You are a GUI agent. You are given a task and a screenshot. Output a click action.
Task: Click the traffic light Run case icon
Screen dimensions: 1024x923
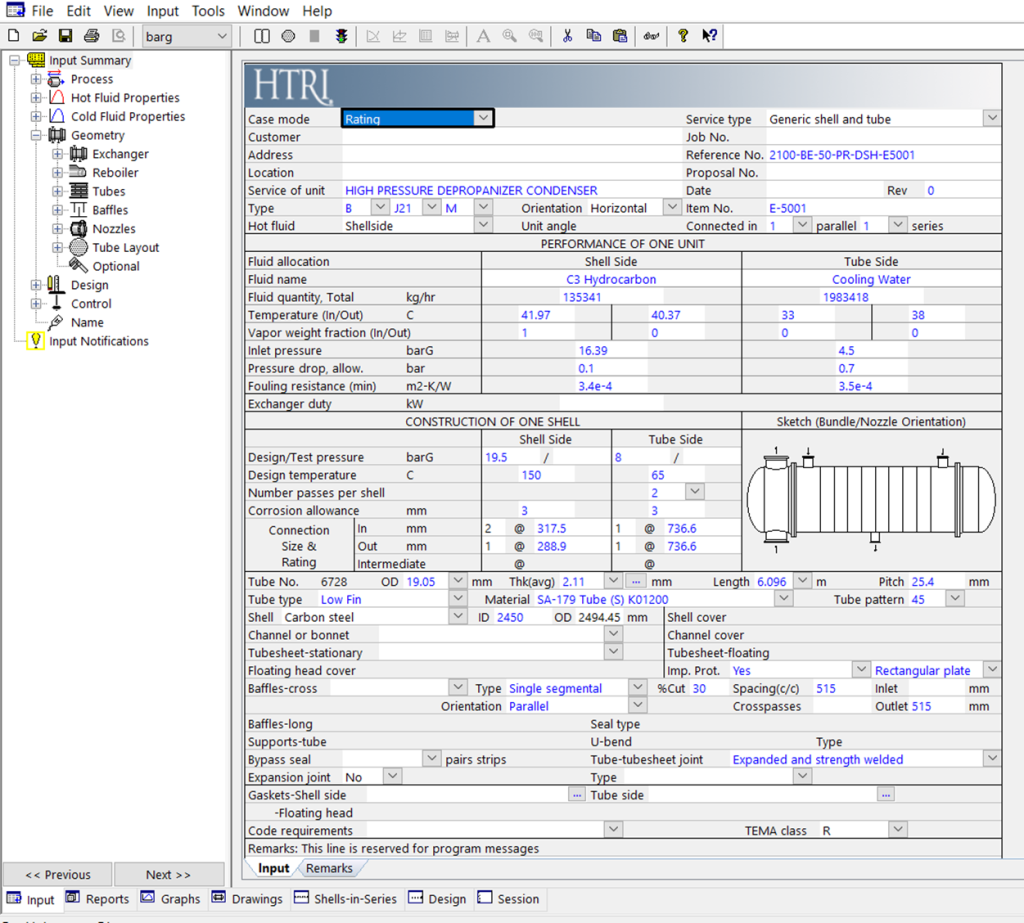[341, 36]
